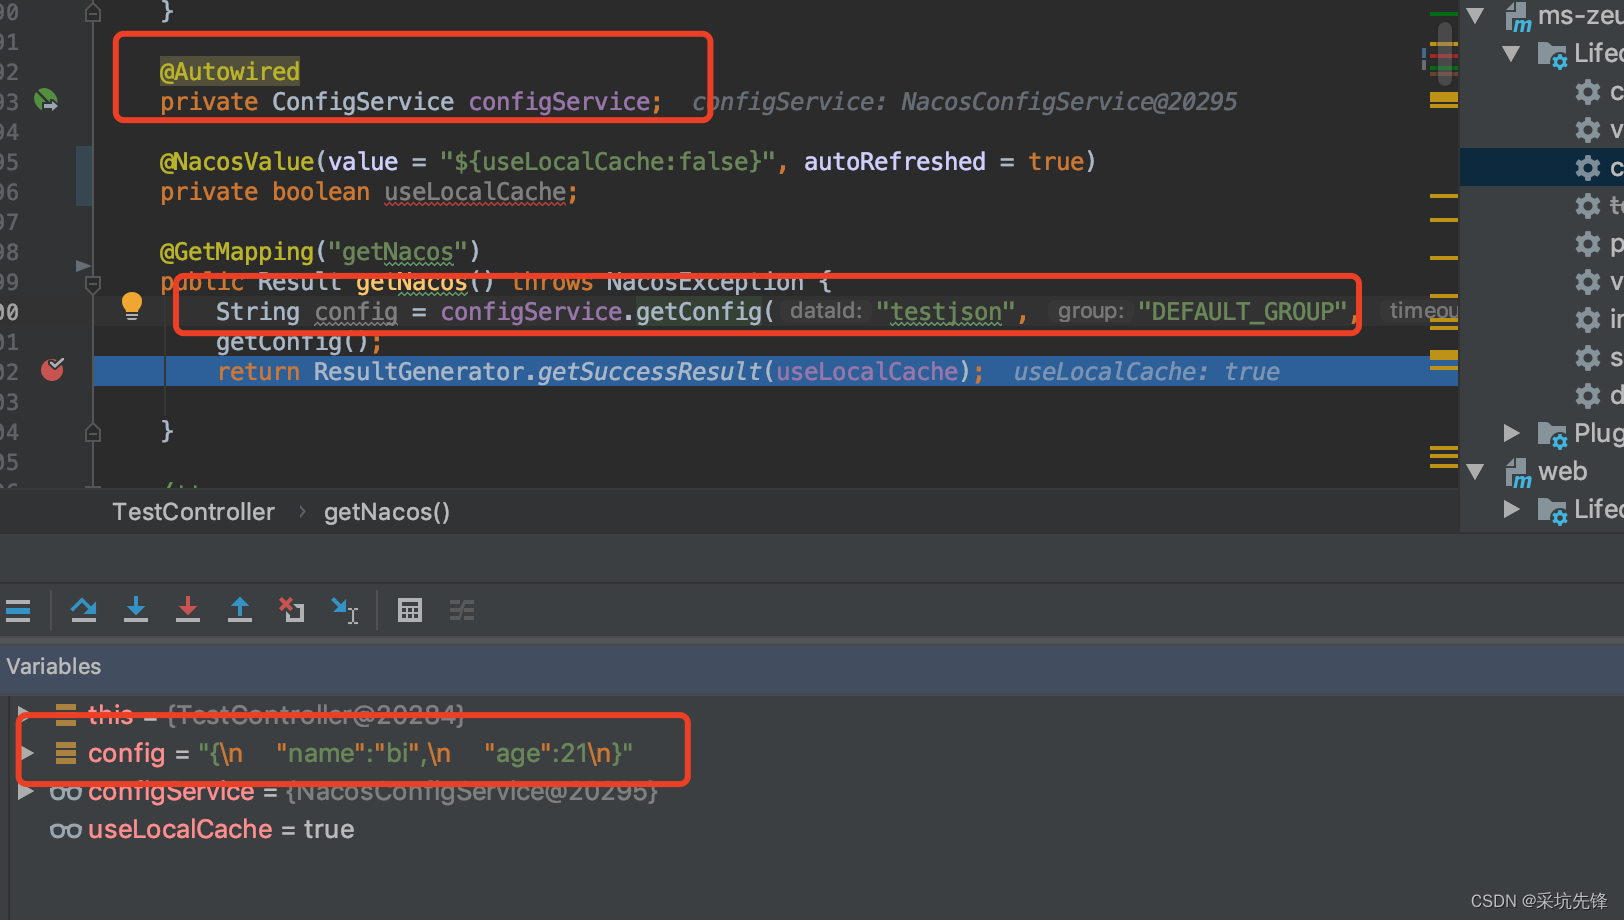Click the Plugins folder icon in Maven tree

1552,434
